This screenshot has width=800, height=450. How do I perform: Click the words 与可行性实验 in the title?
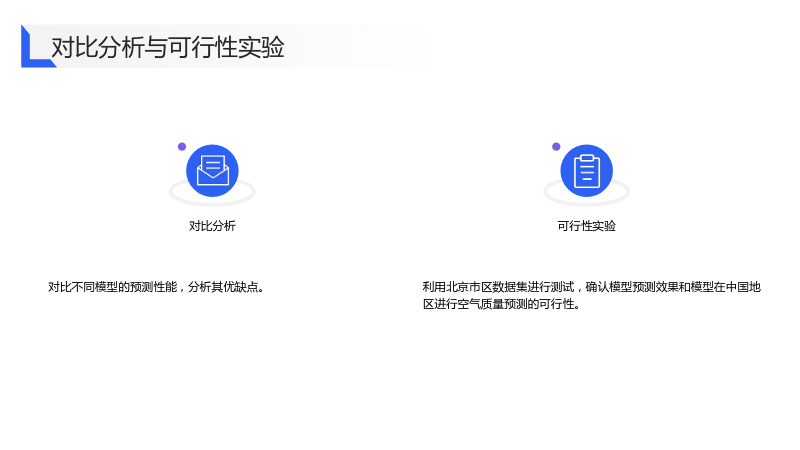[x=214, y=47]
